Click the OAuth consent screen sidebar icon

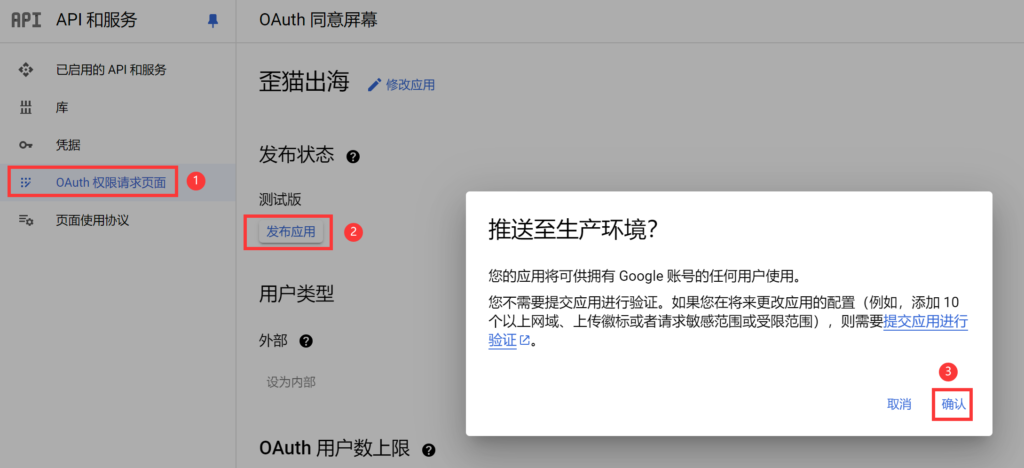pyautogui.click(x=25, y=183)
